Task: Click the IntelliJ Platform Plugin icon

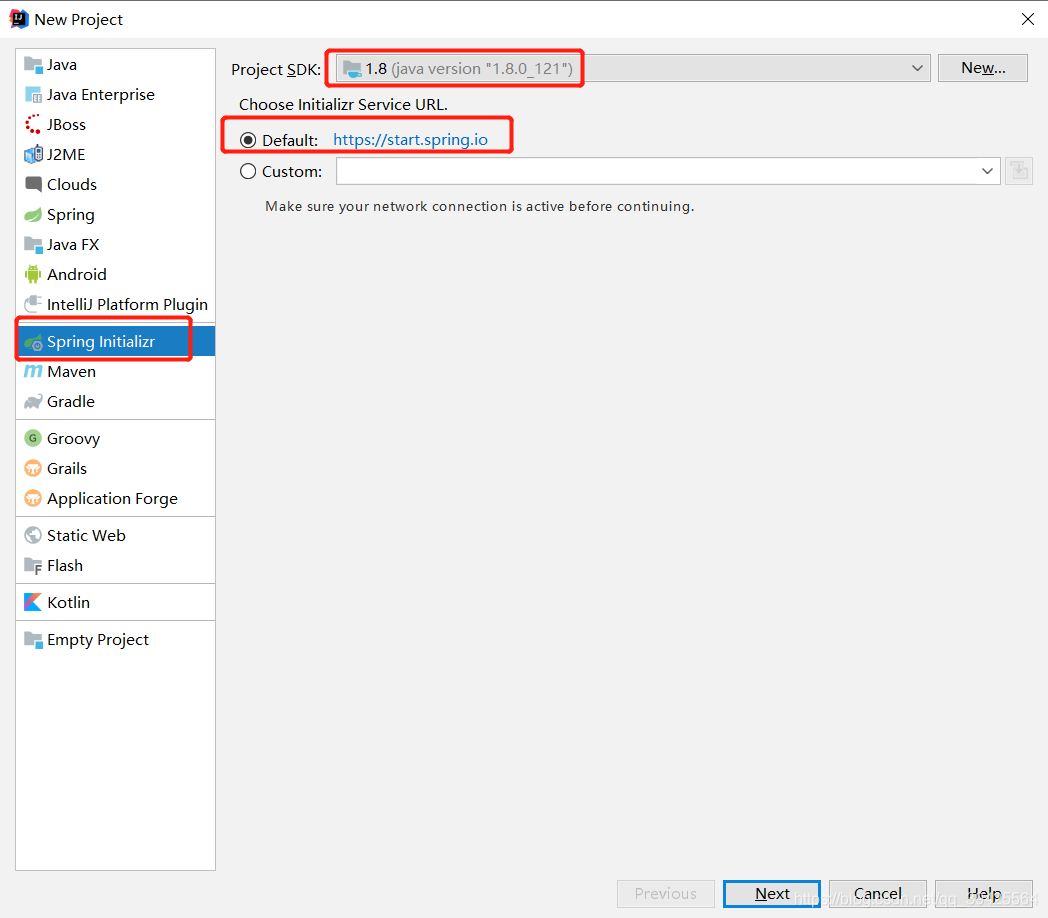Action: (33, 304)
